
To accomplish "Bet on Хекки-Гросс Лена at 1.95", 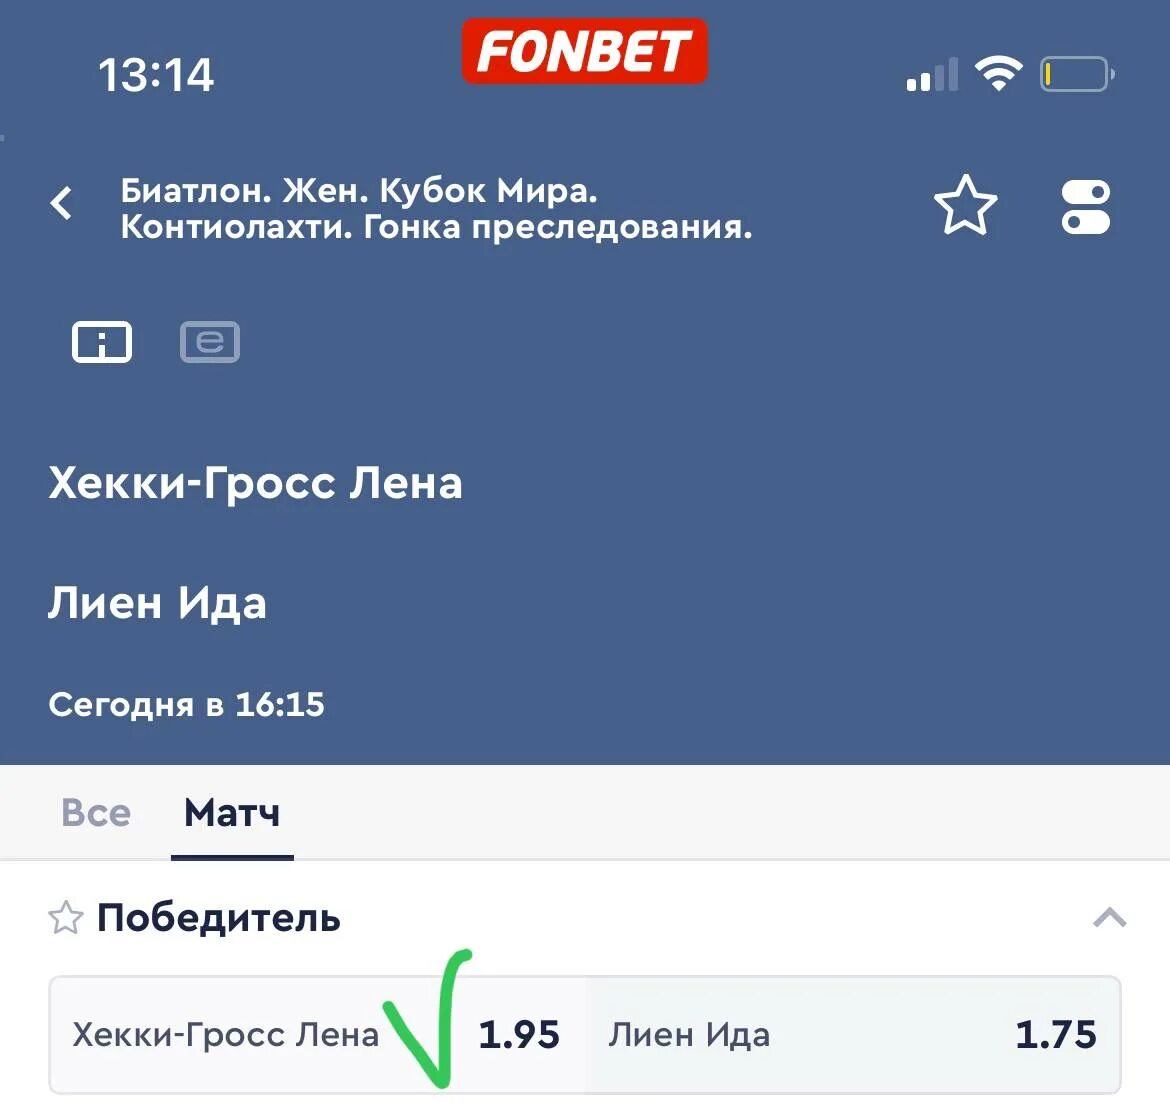I will pyautogui.click(x=317, y=1034).
